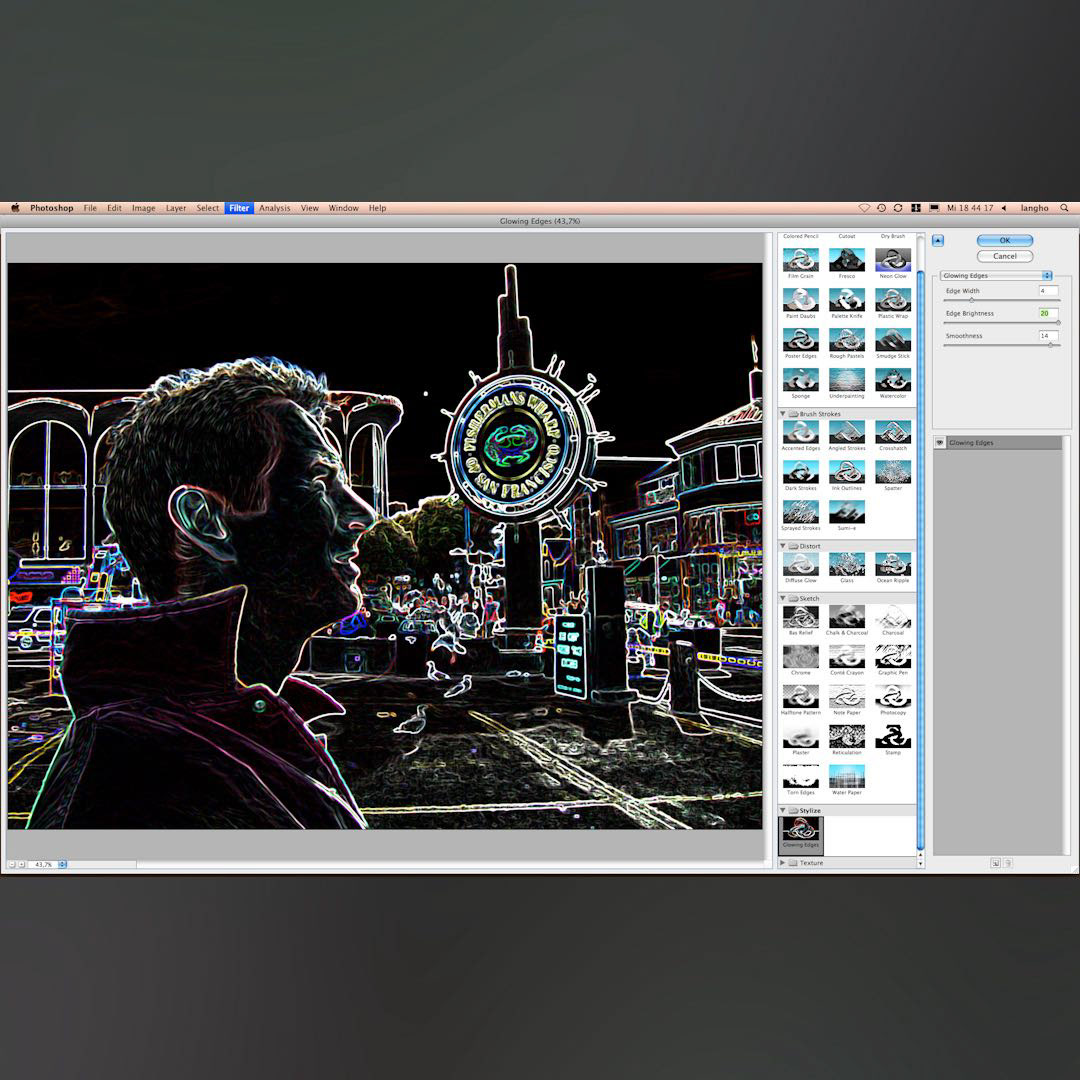
Task: Open the Analysis menu
Action: (274, 208)
